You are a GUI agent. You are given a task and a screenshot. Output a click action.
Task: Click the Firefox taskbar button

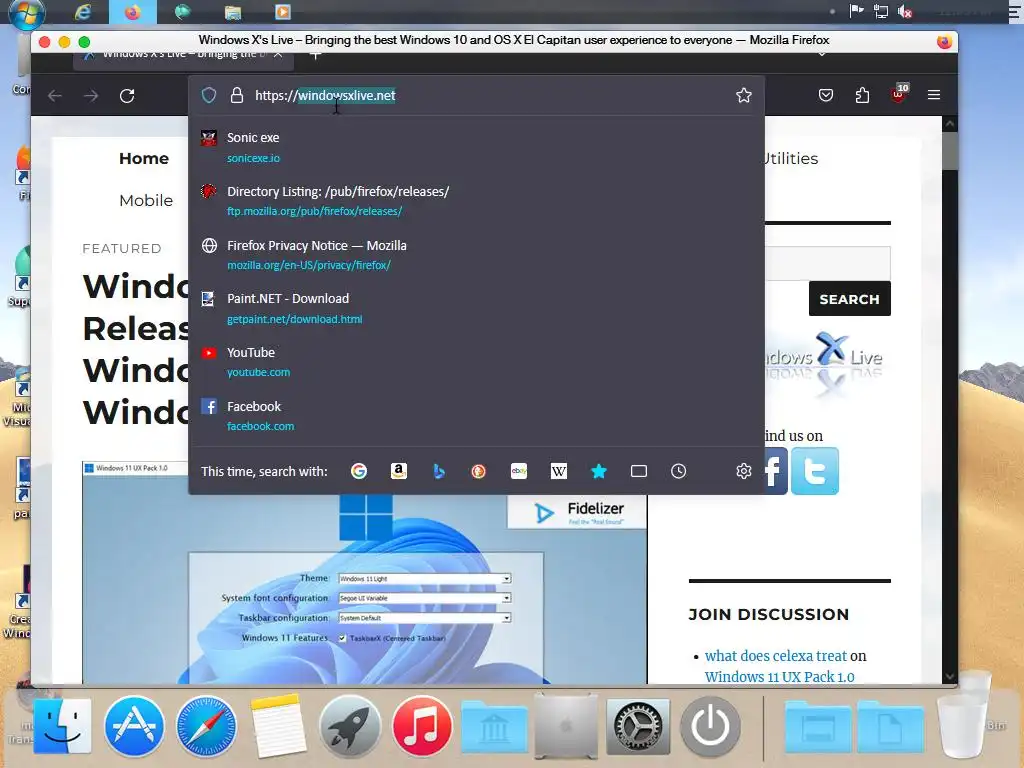[x=133, y=12]
